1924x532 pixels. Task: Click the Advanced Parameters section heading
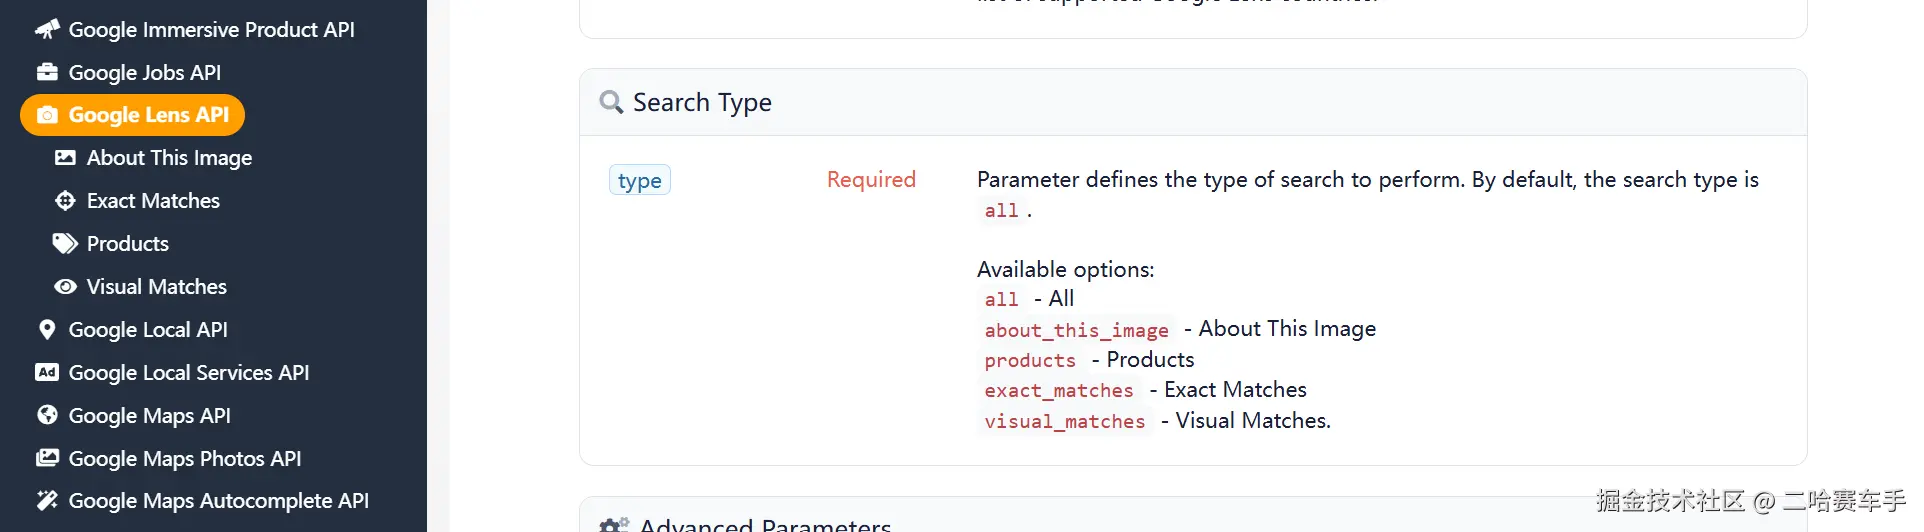point(765,524)
